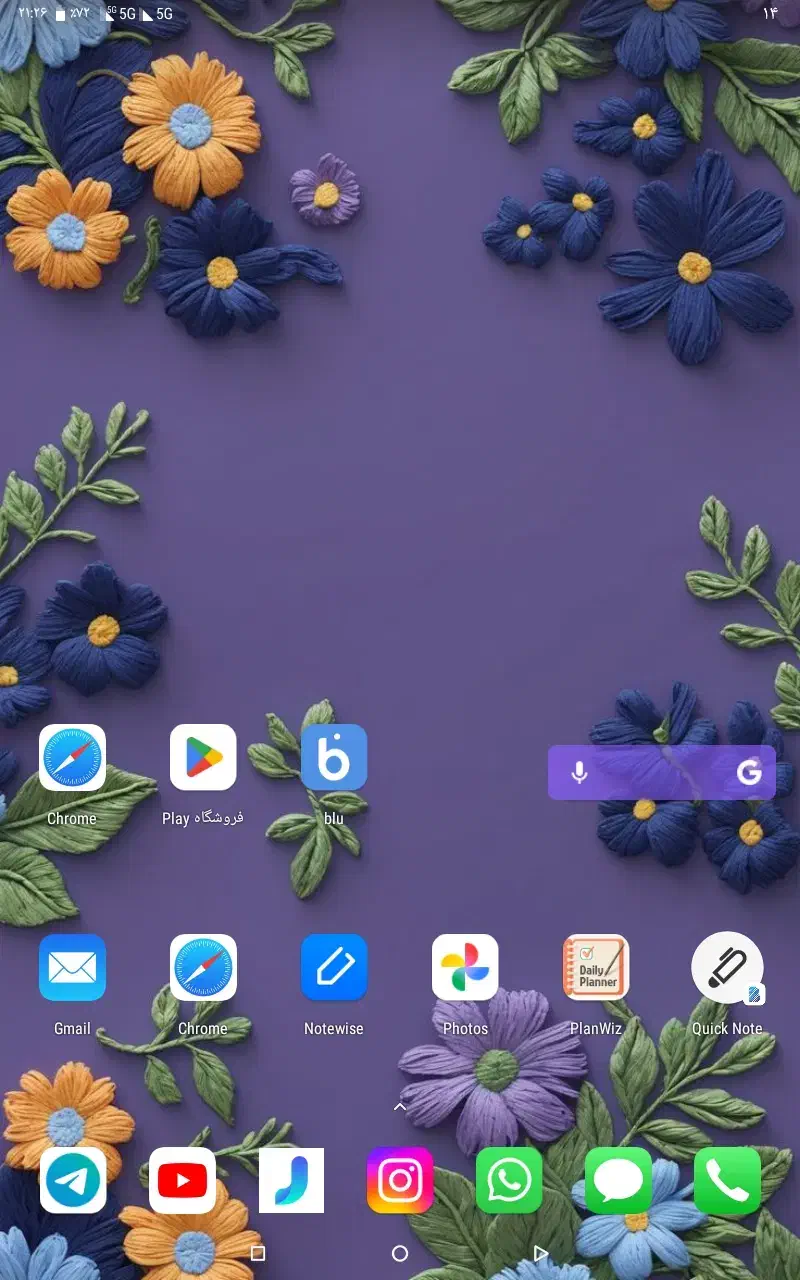The image size is (800, 1280).
Task: Open the Telegram app from the dock
Action: tap(72, 1180)
